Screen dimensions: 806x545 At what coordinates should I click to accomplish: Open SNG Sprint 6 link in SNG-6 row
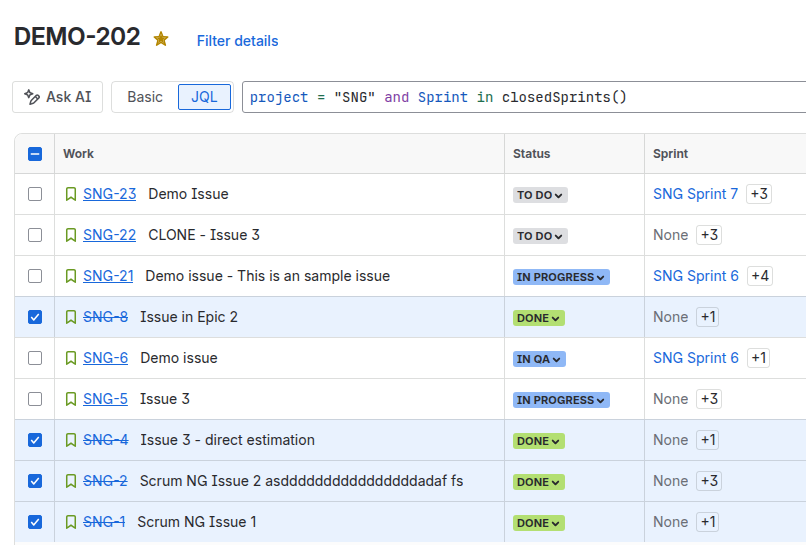click(695, 358)
